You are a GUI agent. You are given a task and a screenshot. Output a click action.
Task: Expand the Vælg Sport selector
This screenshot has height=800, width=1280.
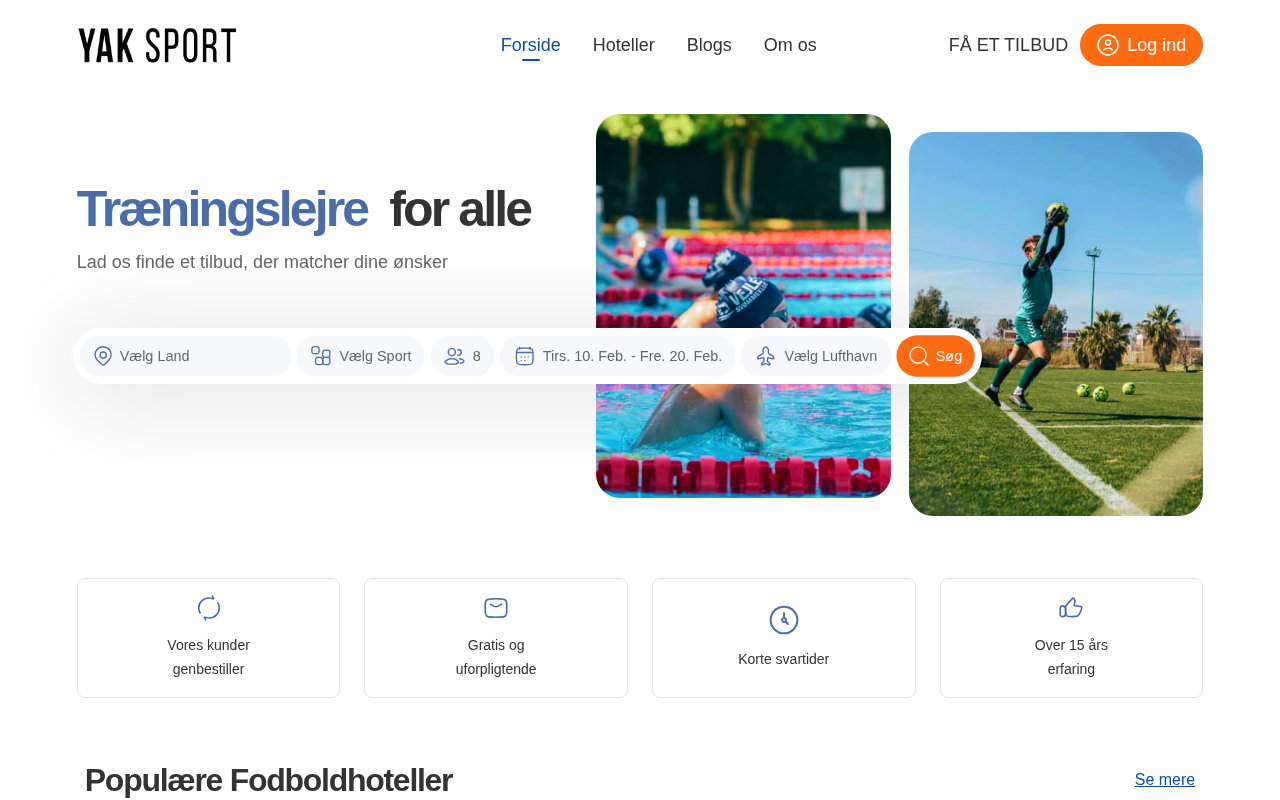pos(361,356)
